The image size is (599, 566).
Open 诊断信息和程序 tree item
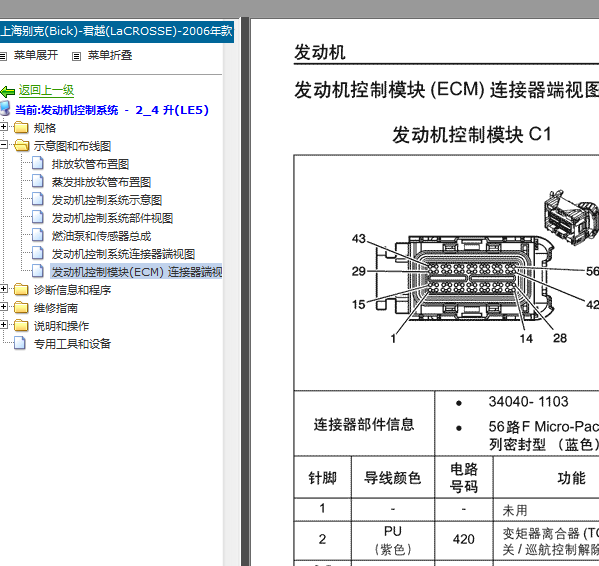pos(72,290)
